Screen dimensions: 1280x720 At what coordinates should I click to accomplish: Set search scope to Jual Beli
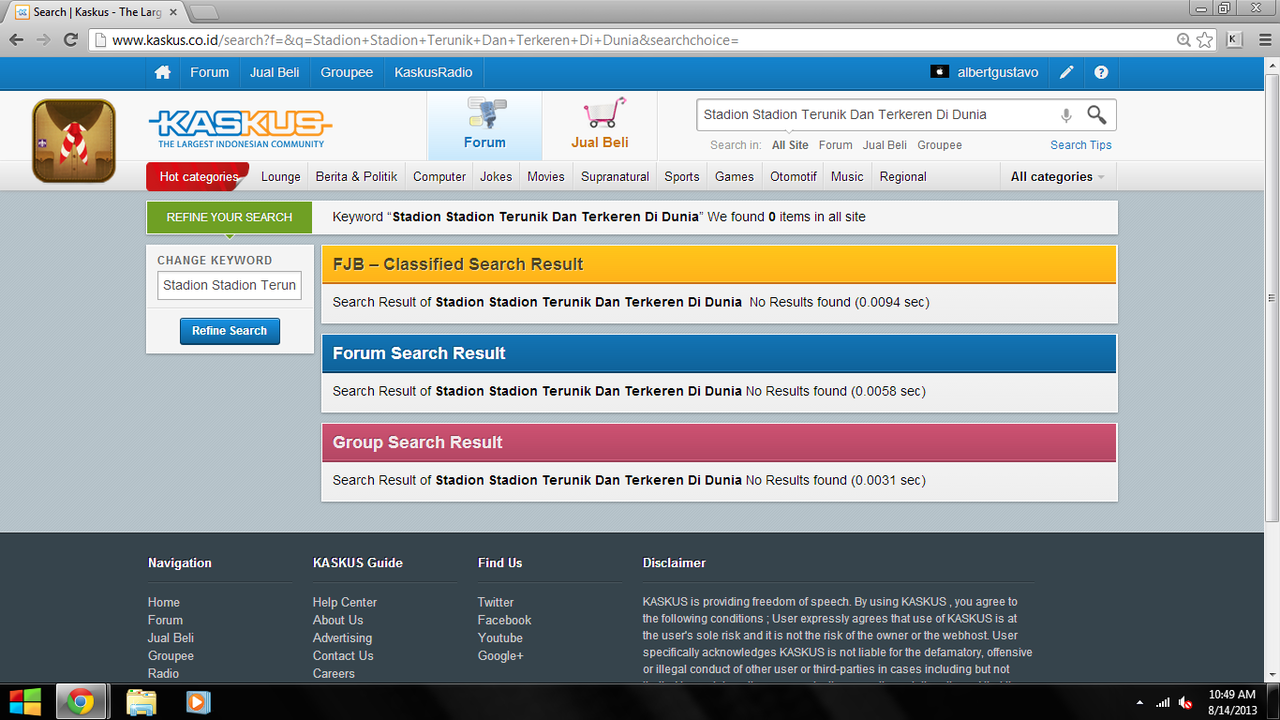tap(885, 145)
